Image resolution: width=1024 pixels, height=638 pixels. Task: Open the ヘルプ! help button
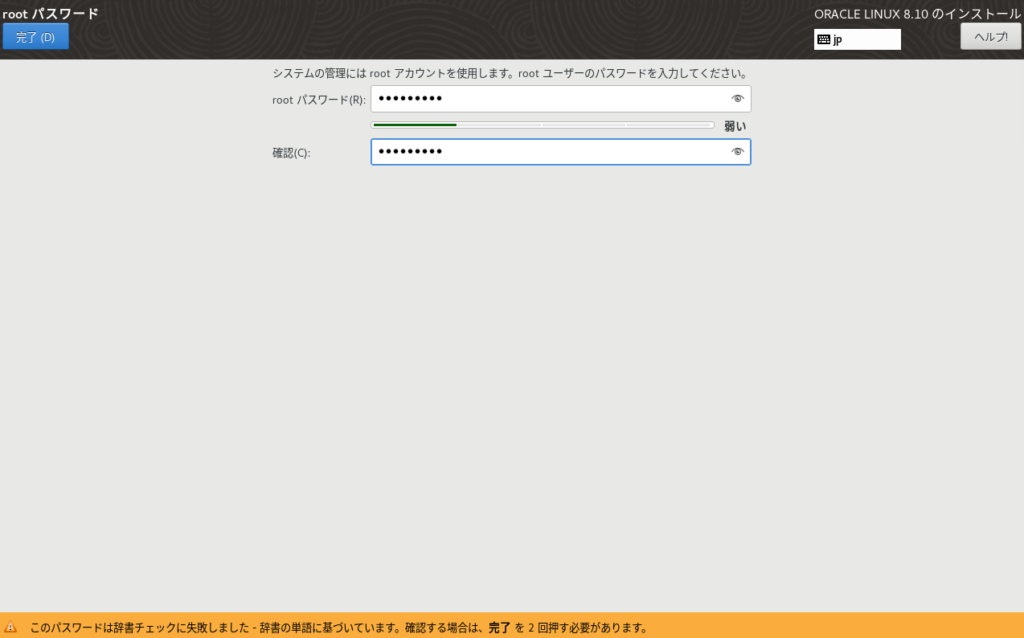(990, 37)
